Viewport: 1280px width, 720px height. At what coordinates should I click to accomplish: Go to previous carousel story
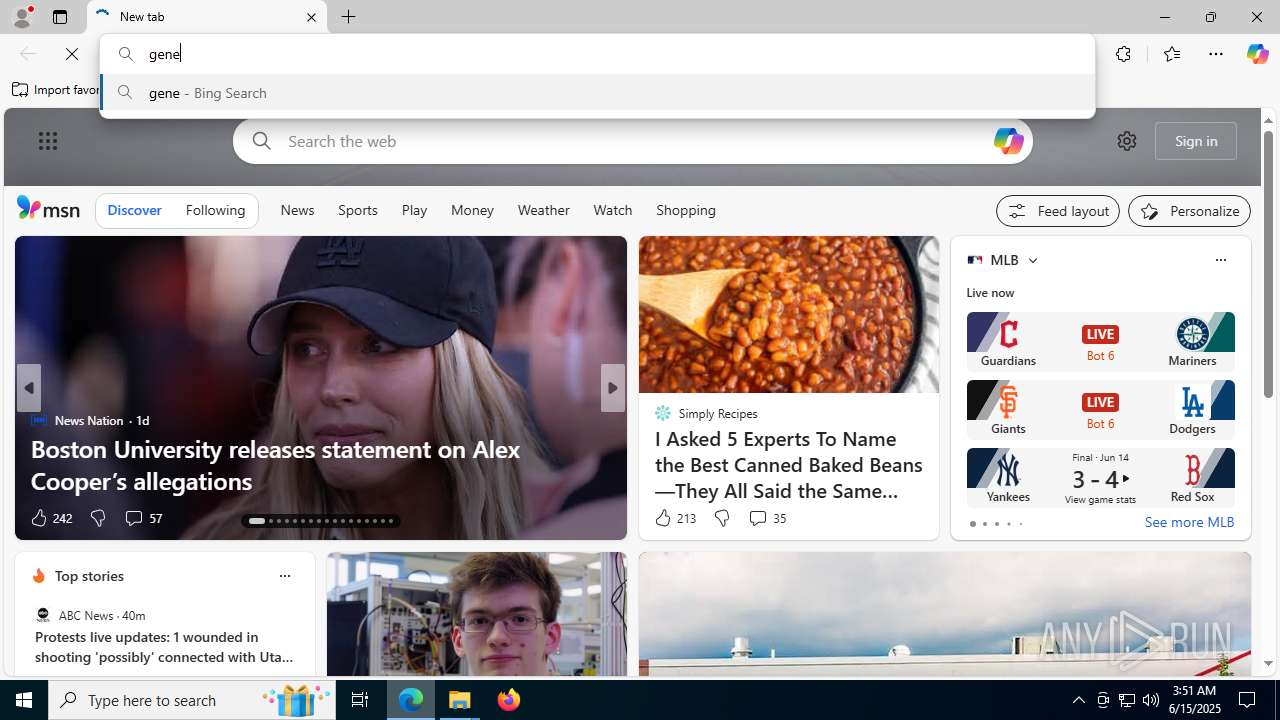(28, 388)
